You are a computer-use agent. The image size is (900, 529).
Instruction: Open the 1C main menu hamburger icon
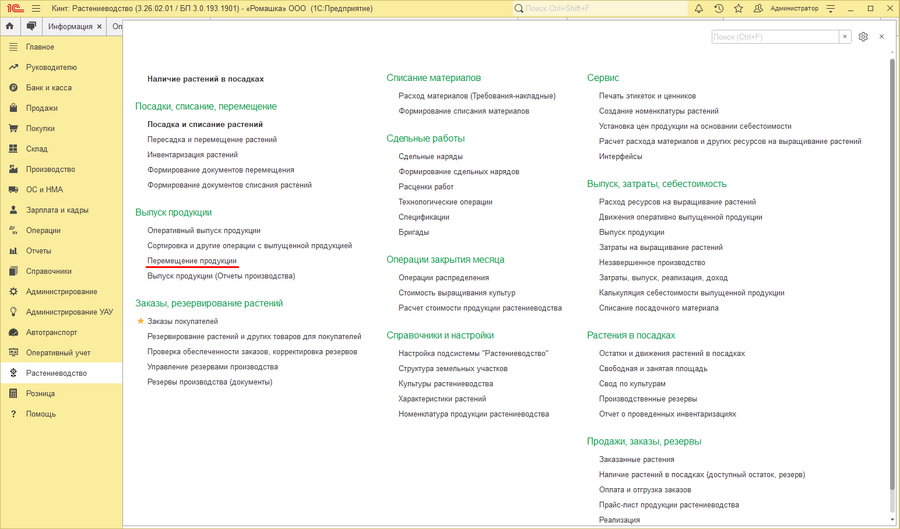click(x=36, y=9)
